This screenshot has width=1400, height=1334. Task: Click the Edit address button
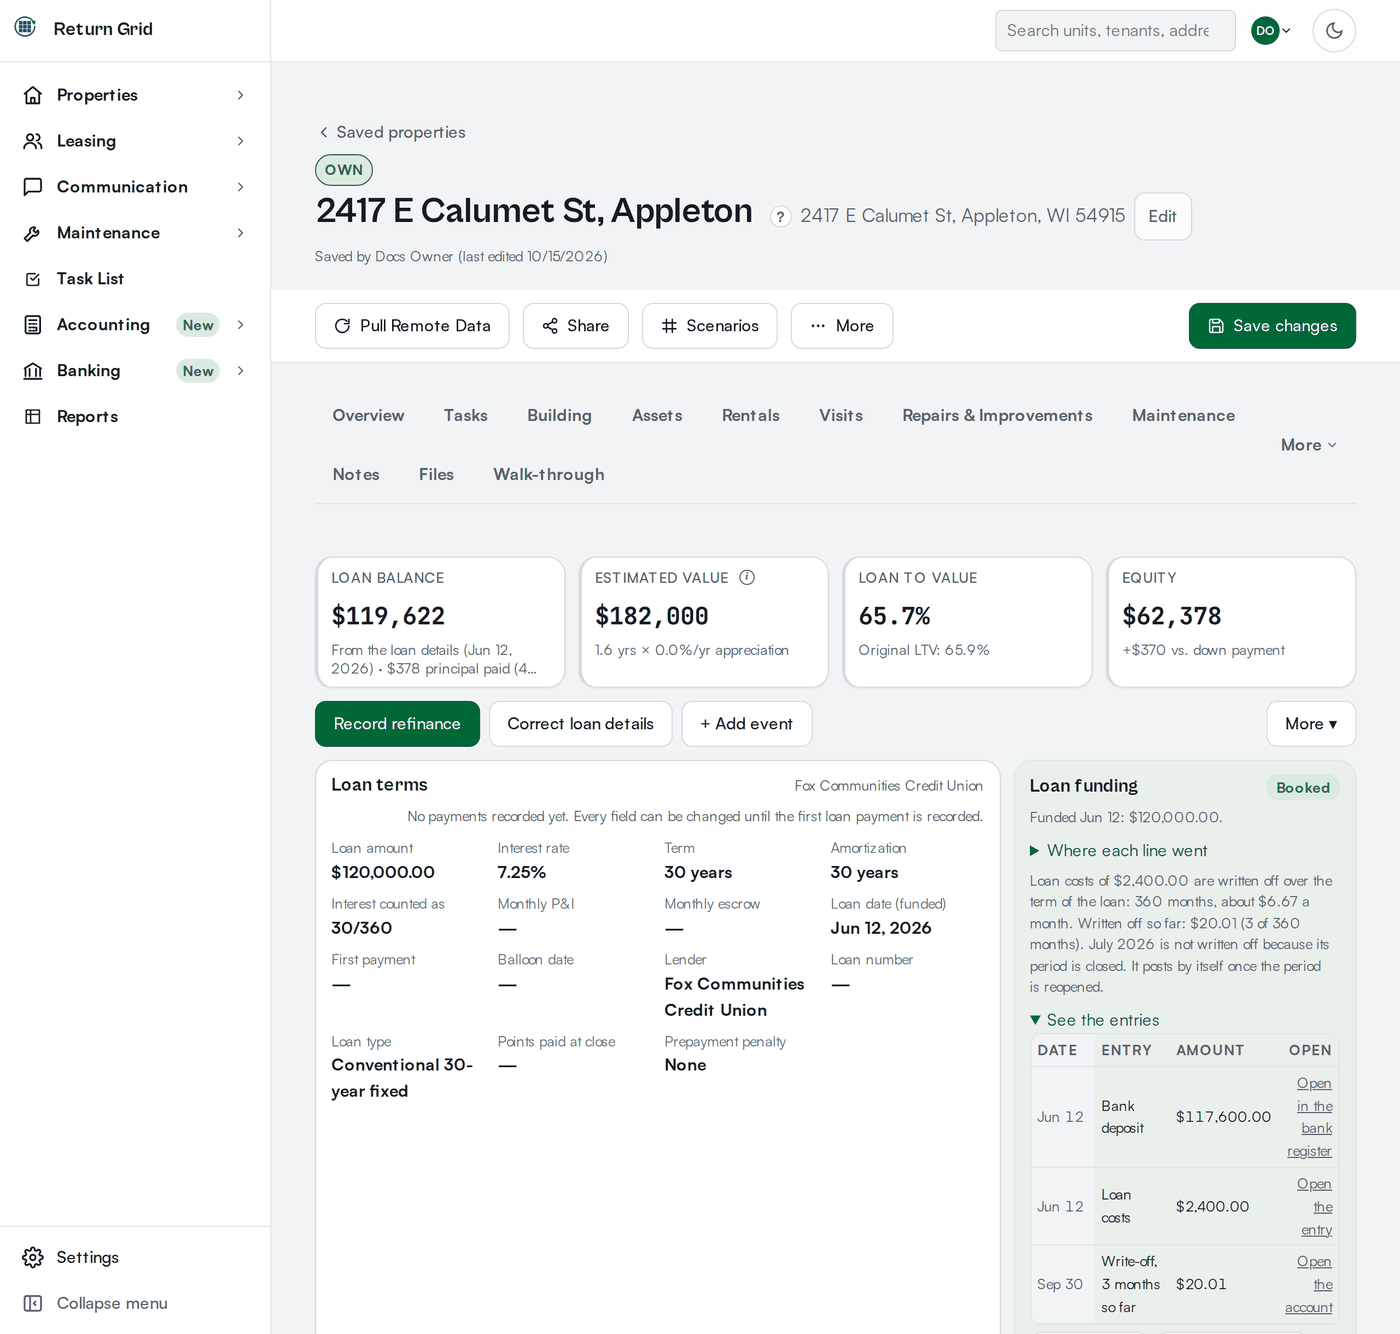point(1162,216)
